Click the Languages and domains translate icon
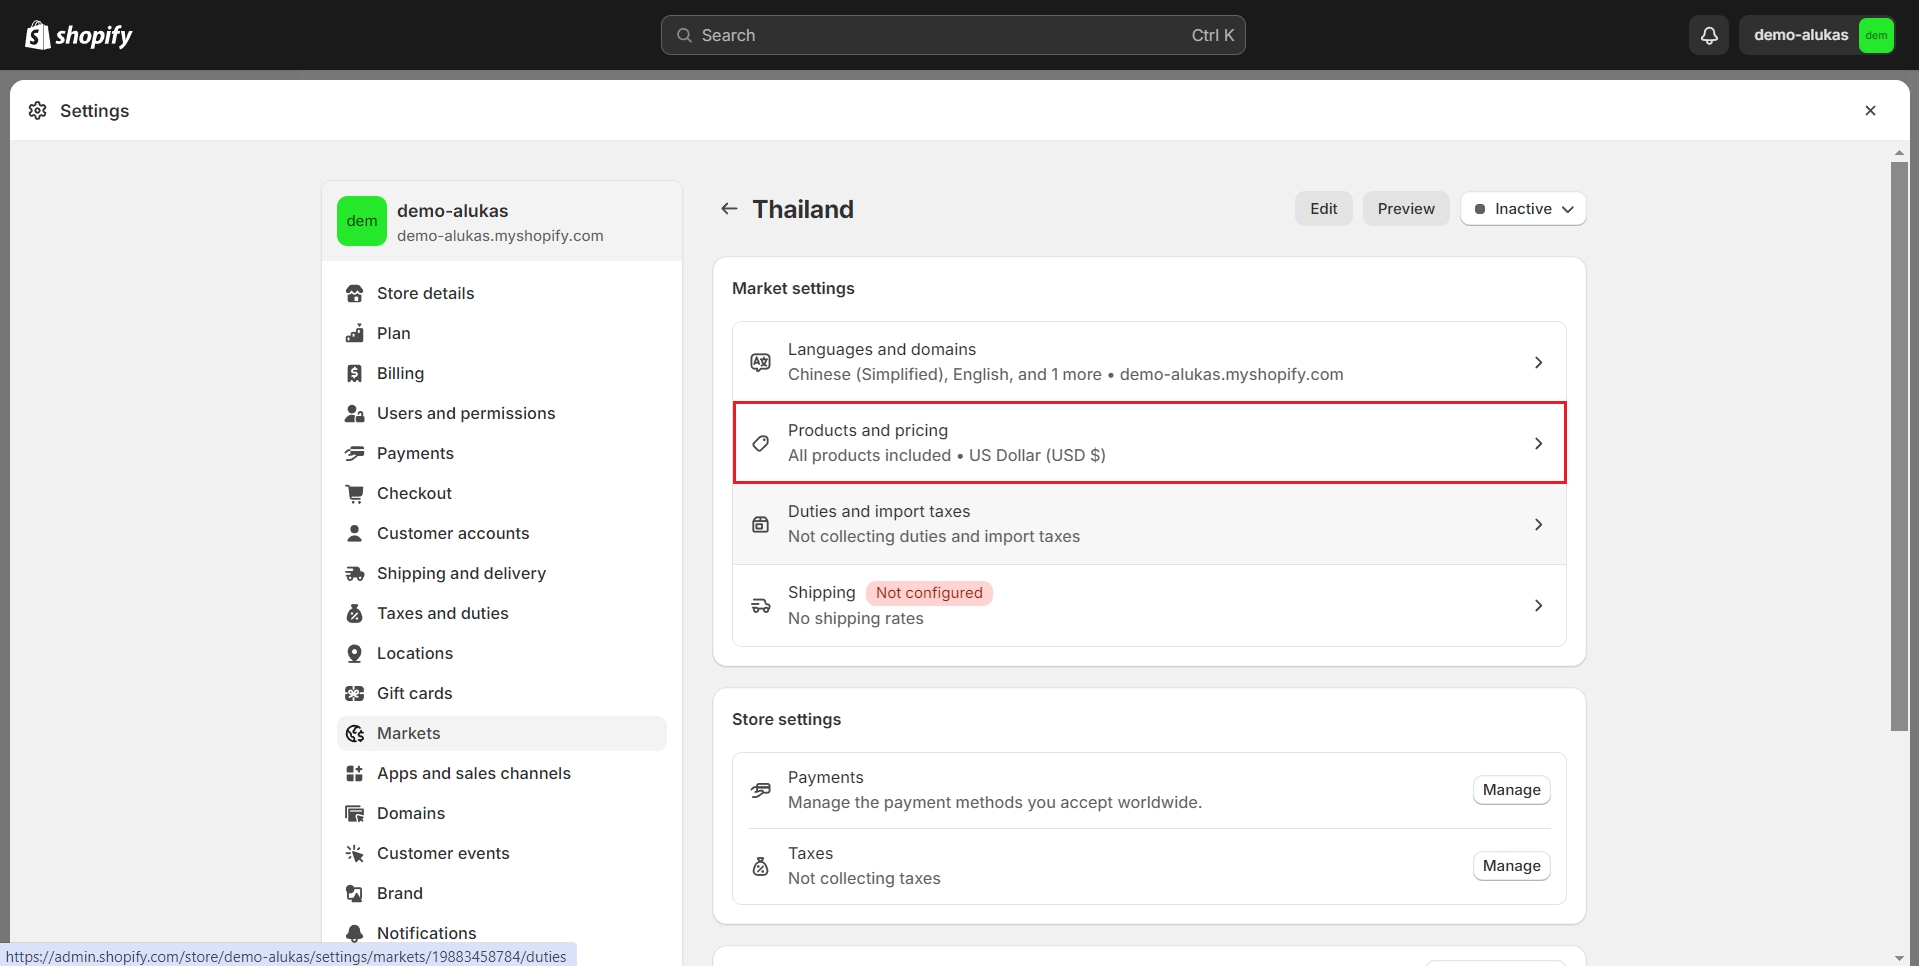The width and height of the screenshot is (1919, 966). [x=761, y=362]
